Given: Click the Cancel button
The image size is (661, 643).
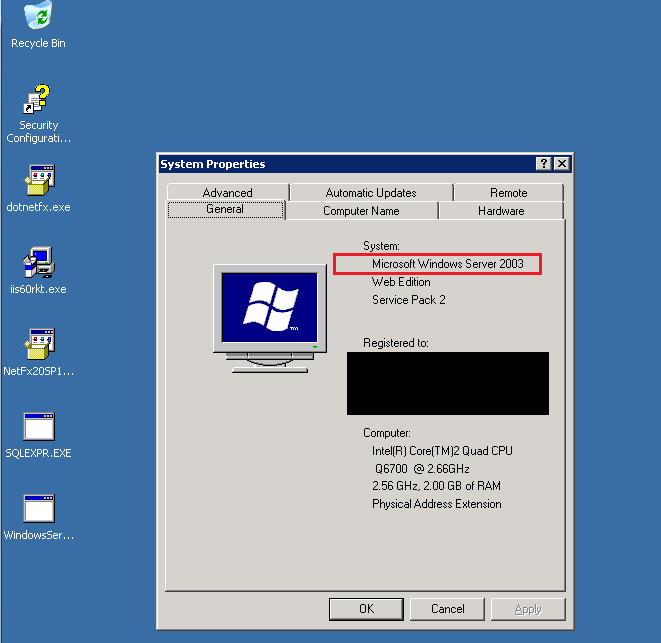Looking at the screenshot, I should pyautogui.click(x=447, y=609).
